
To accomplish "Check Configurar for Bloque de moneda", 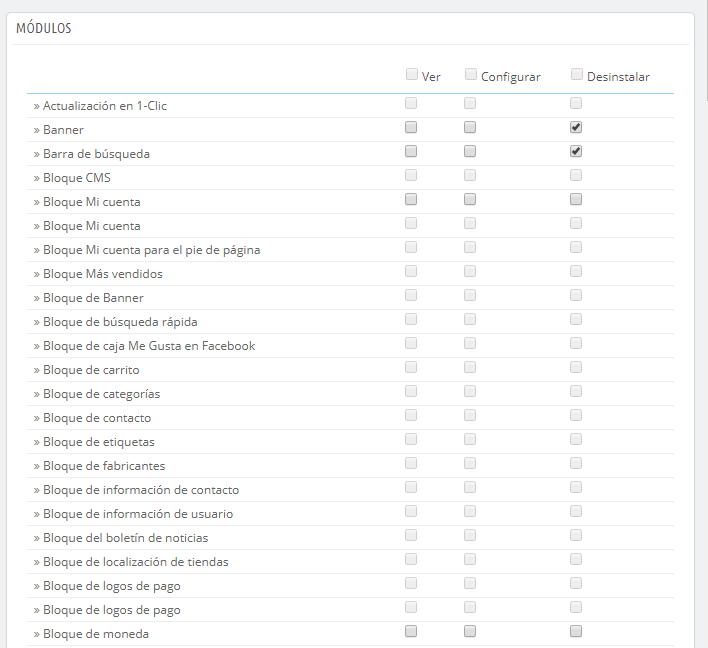I will coord(470,632).
